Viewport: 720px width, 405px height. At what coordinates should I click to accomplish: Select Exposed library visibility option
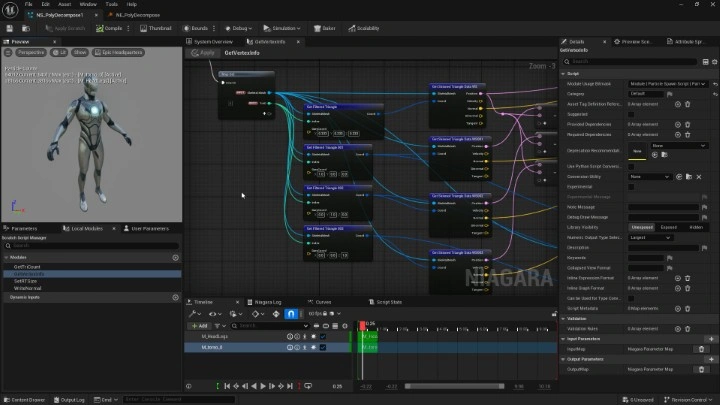(x=668, y=227)
